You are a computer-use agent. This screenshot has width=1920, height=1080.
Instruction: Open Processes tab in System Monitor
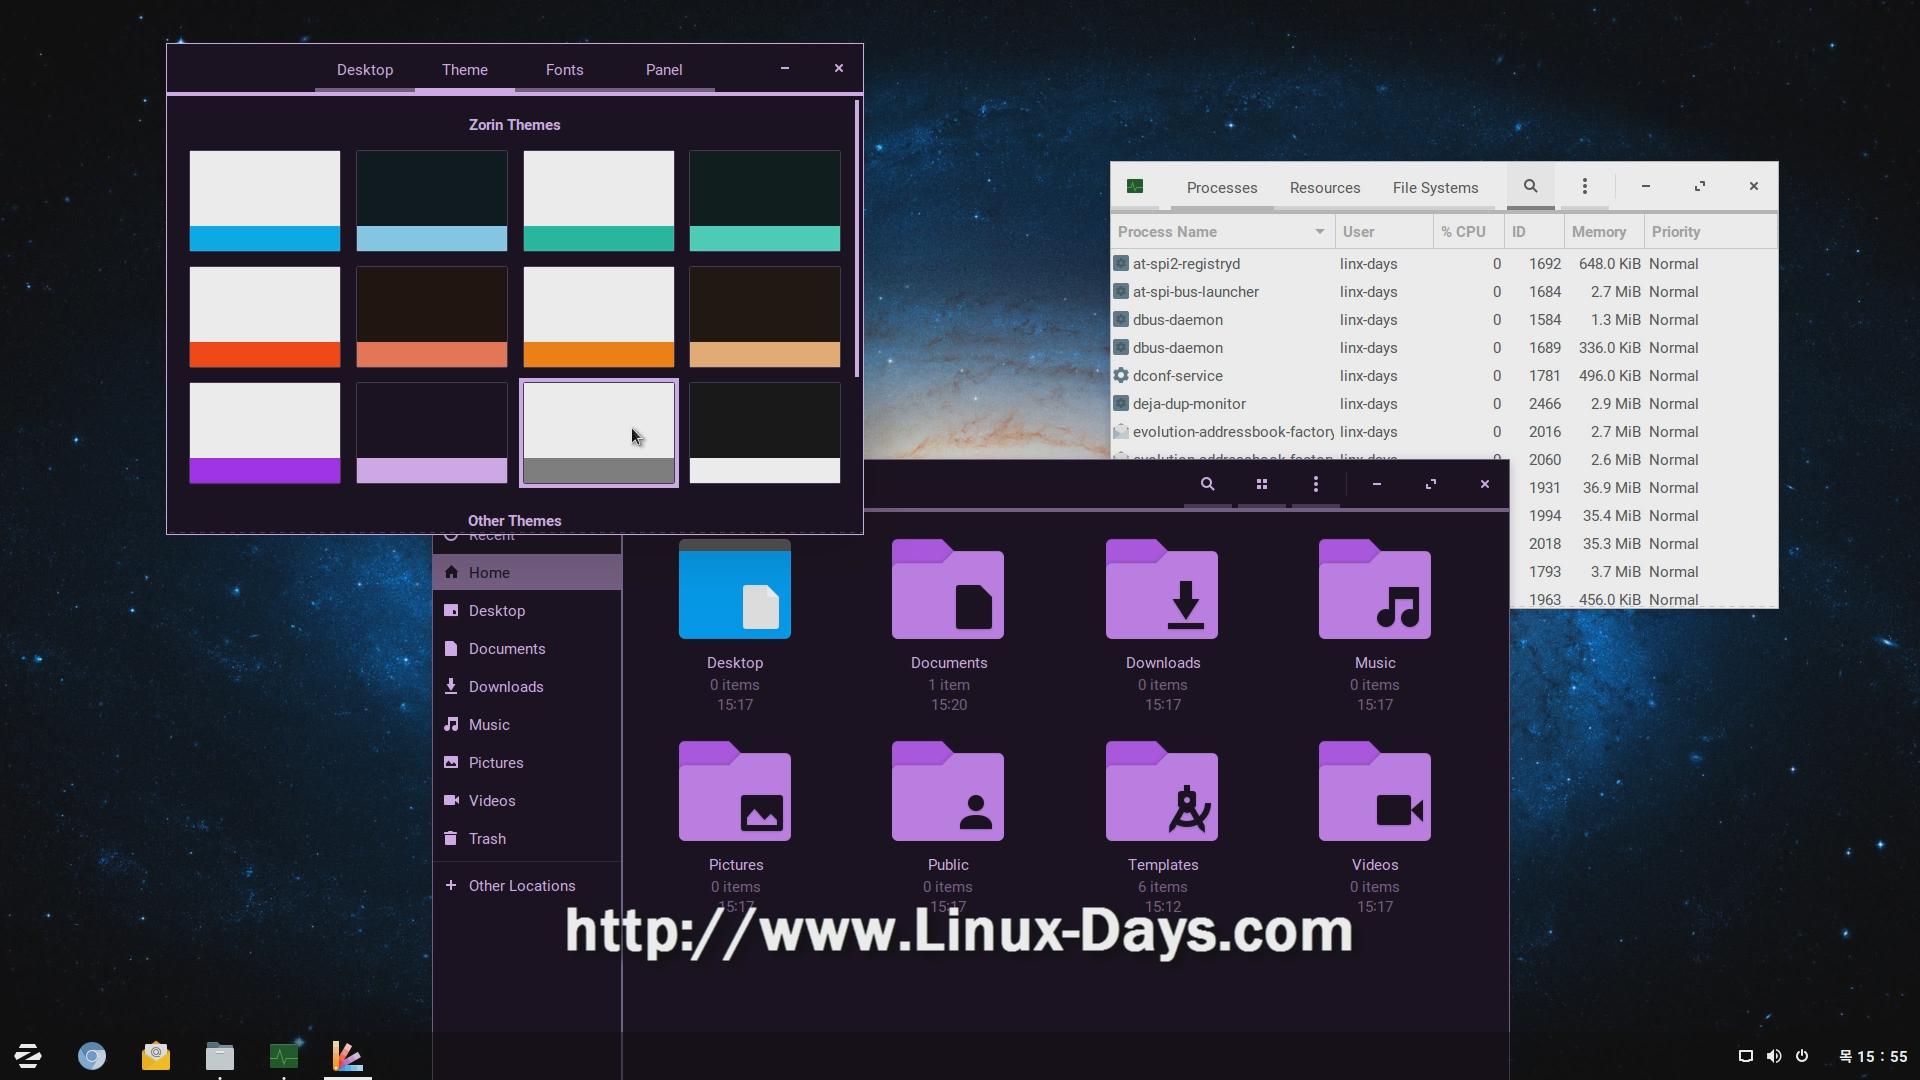pyautogui.click(x=1222, y=187)
